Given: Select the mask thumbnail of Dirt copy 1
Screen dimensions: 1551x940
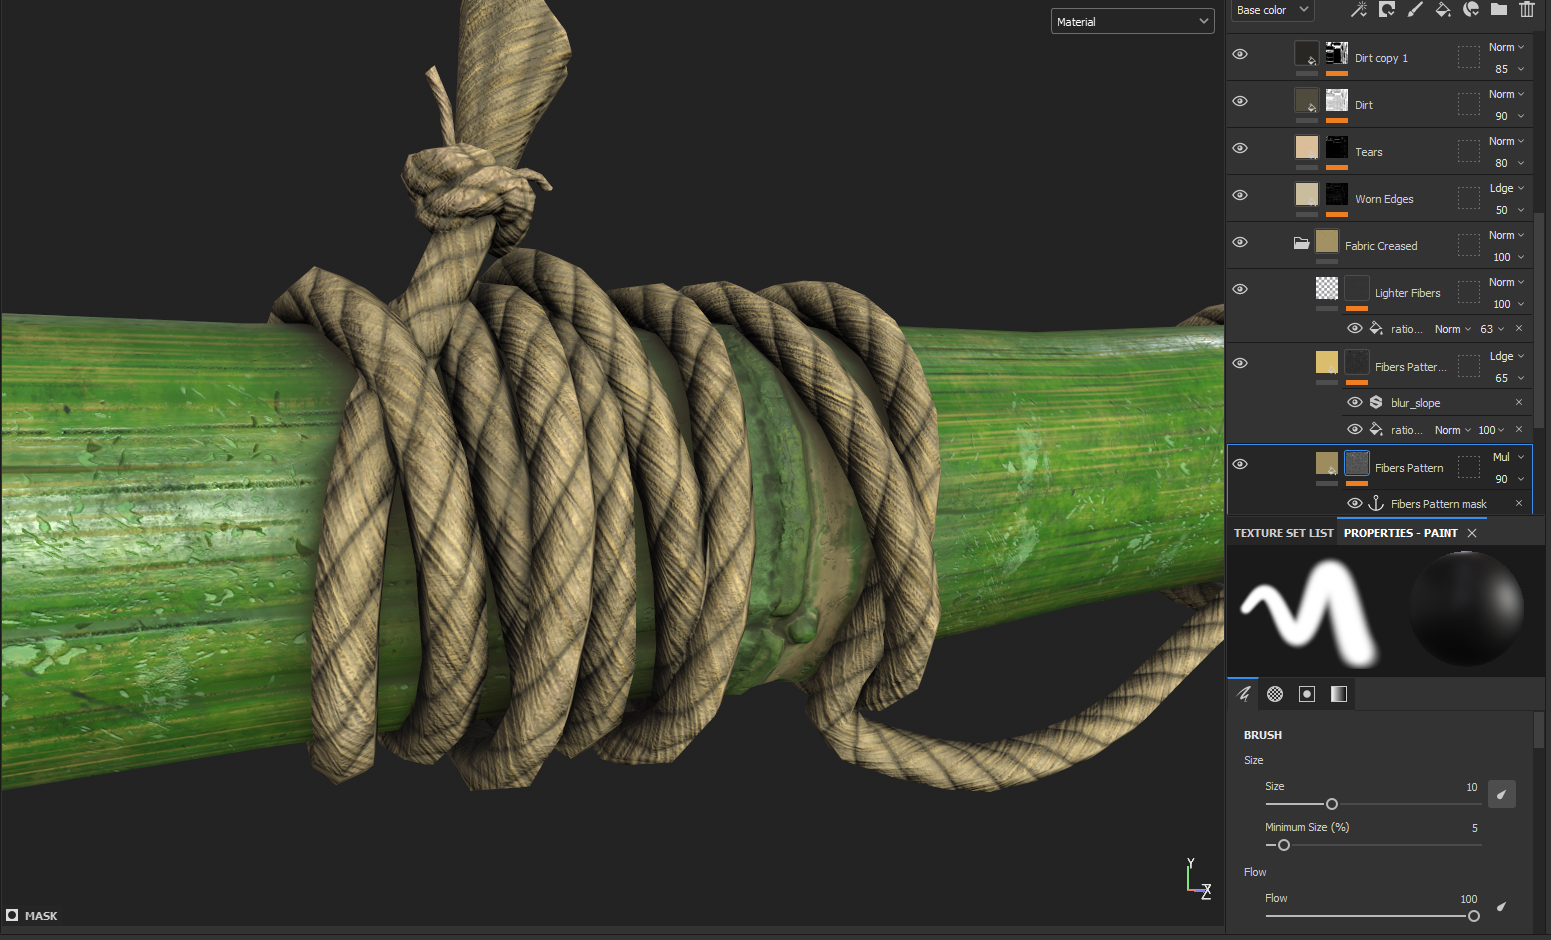Looking at the screenshot, I should pyautogui.click(x=1337, y=54).
